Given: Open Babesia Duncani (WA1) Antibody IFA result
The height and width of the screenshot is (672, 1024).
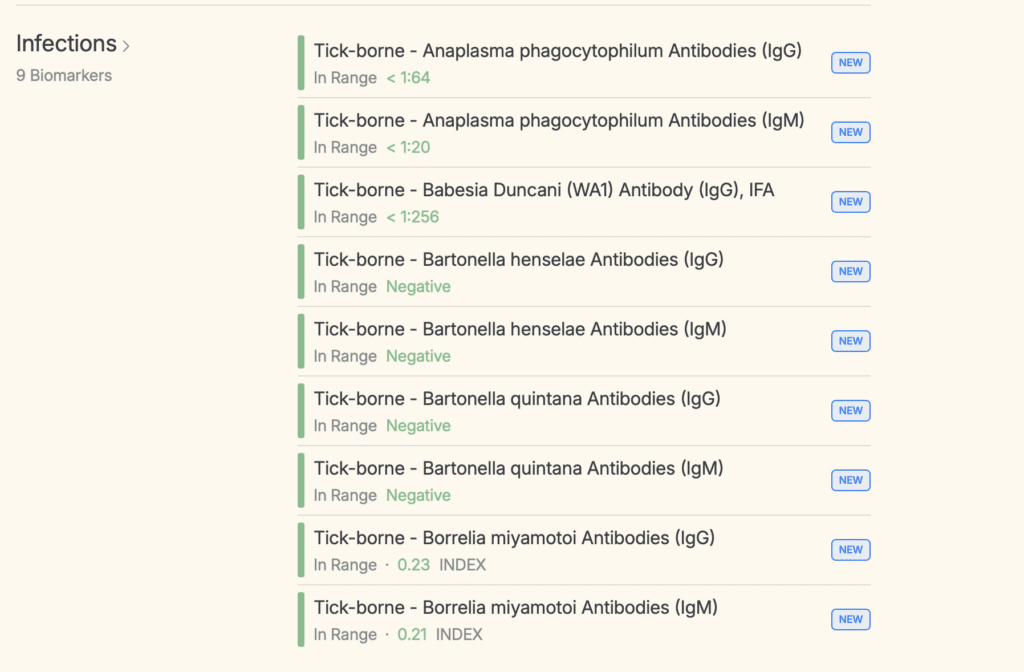Looking at the screenshot, I should coord(543,190).
